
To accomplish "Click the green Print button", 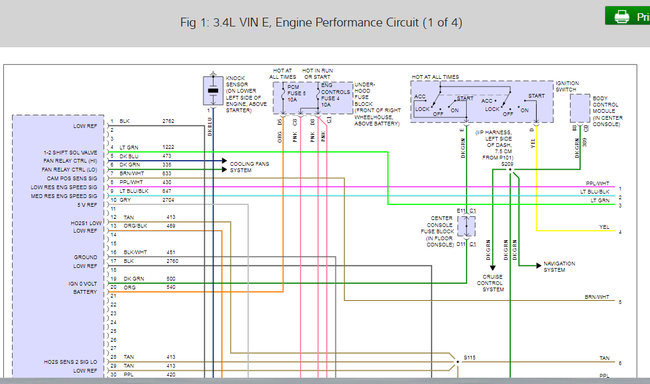I will click(628, 16).
